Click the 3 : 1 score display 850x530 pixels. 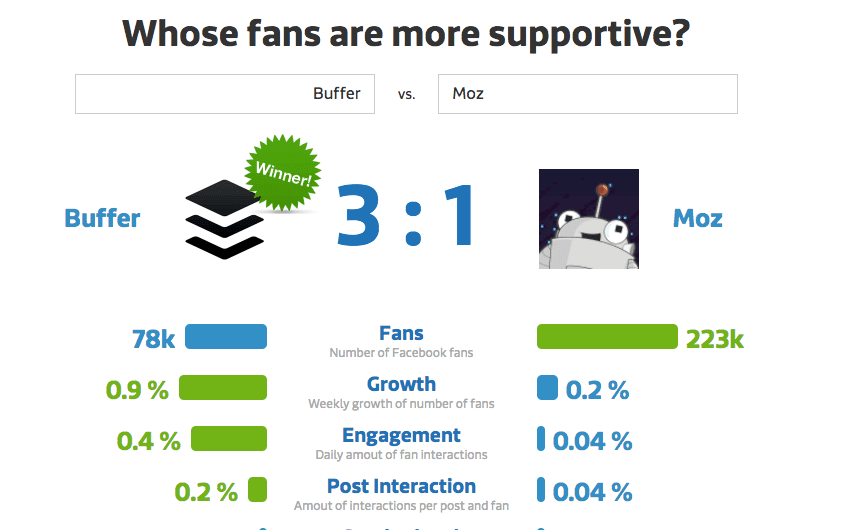click(405, 217)
